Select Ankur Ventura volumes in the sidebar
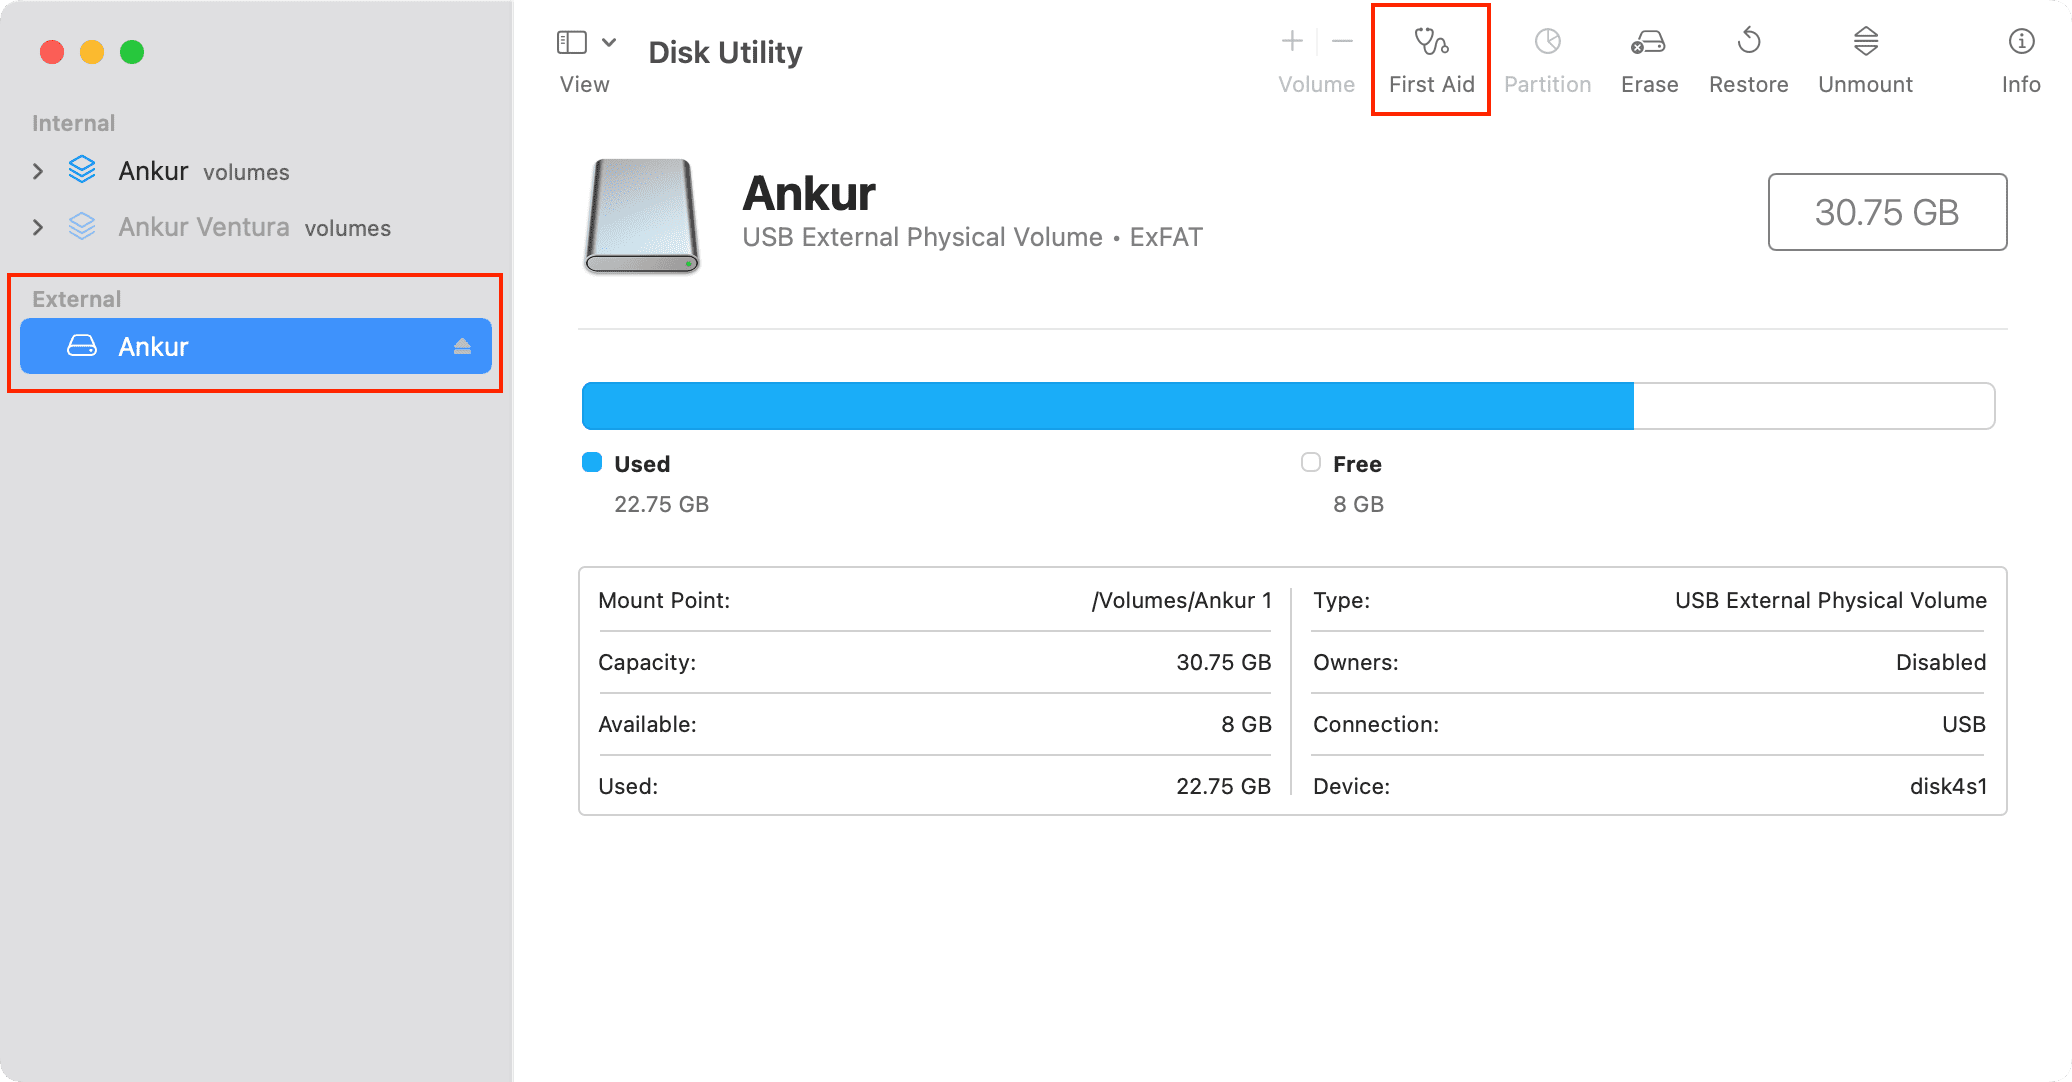This screenshot has height=1082, width=2072. point(255,227)
